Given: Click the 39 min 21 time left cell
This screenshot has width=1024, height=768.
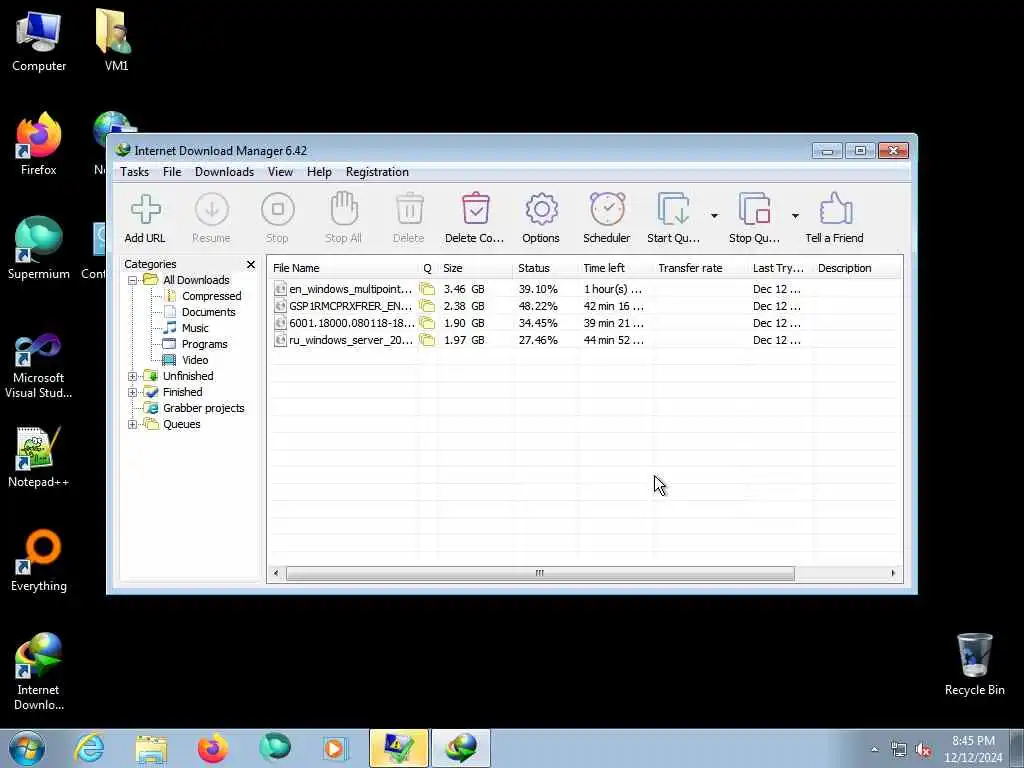Looking at the screenshot, I should pos(614,323).
